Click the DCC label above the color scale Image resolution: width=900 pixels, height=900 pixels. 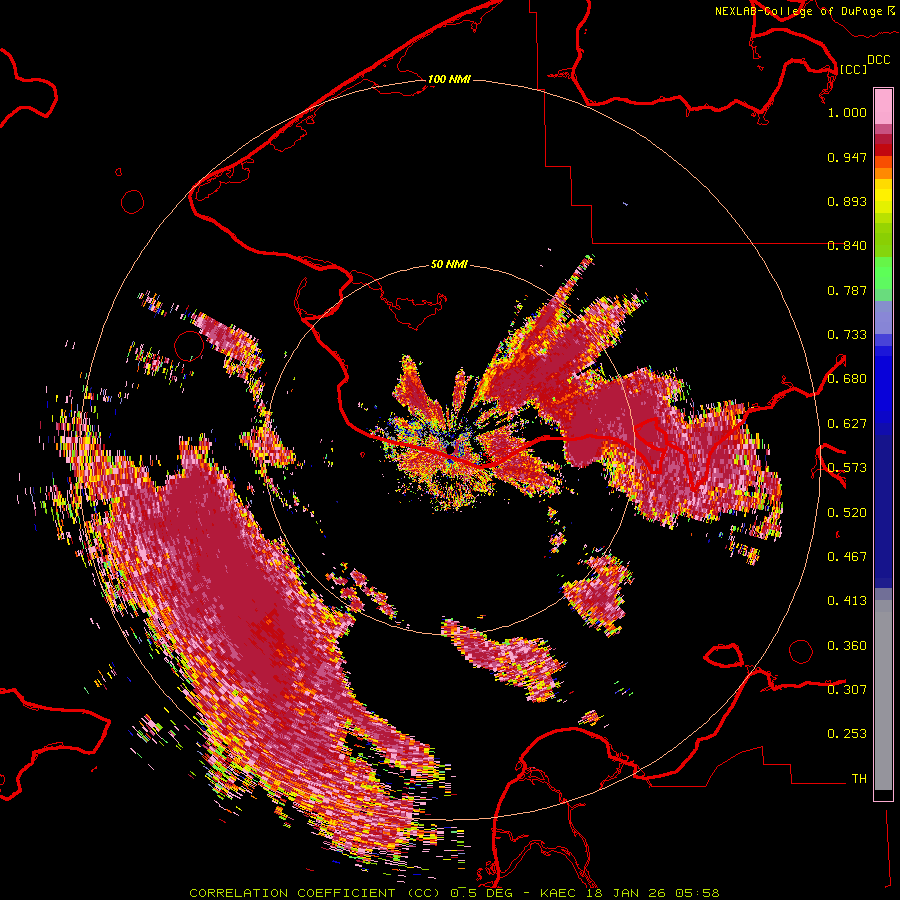[879, 60]
